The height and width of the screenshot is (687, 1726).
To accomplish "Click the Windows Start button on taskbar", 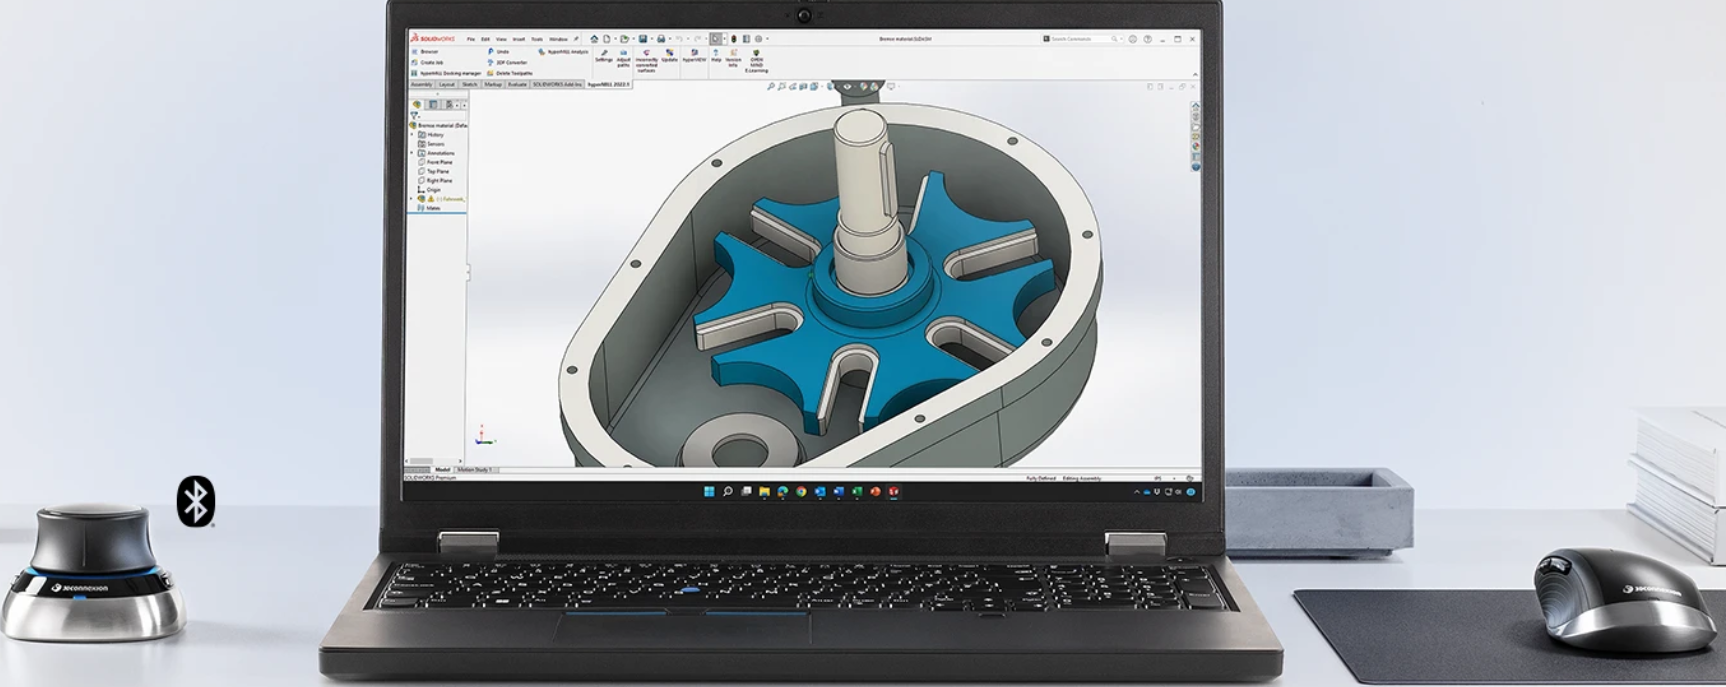I will pyautogui.click(x=709, y=491).
